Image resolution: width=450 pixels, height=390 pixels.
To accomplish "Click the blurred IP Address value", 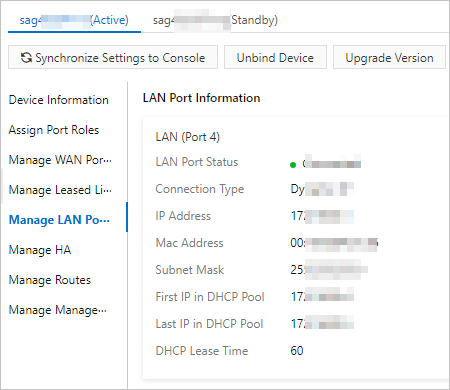I will pos(322,216).
